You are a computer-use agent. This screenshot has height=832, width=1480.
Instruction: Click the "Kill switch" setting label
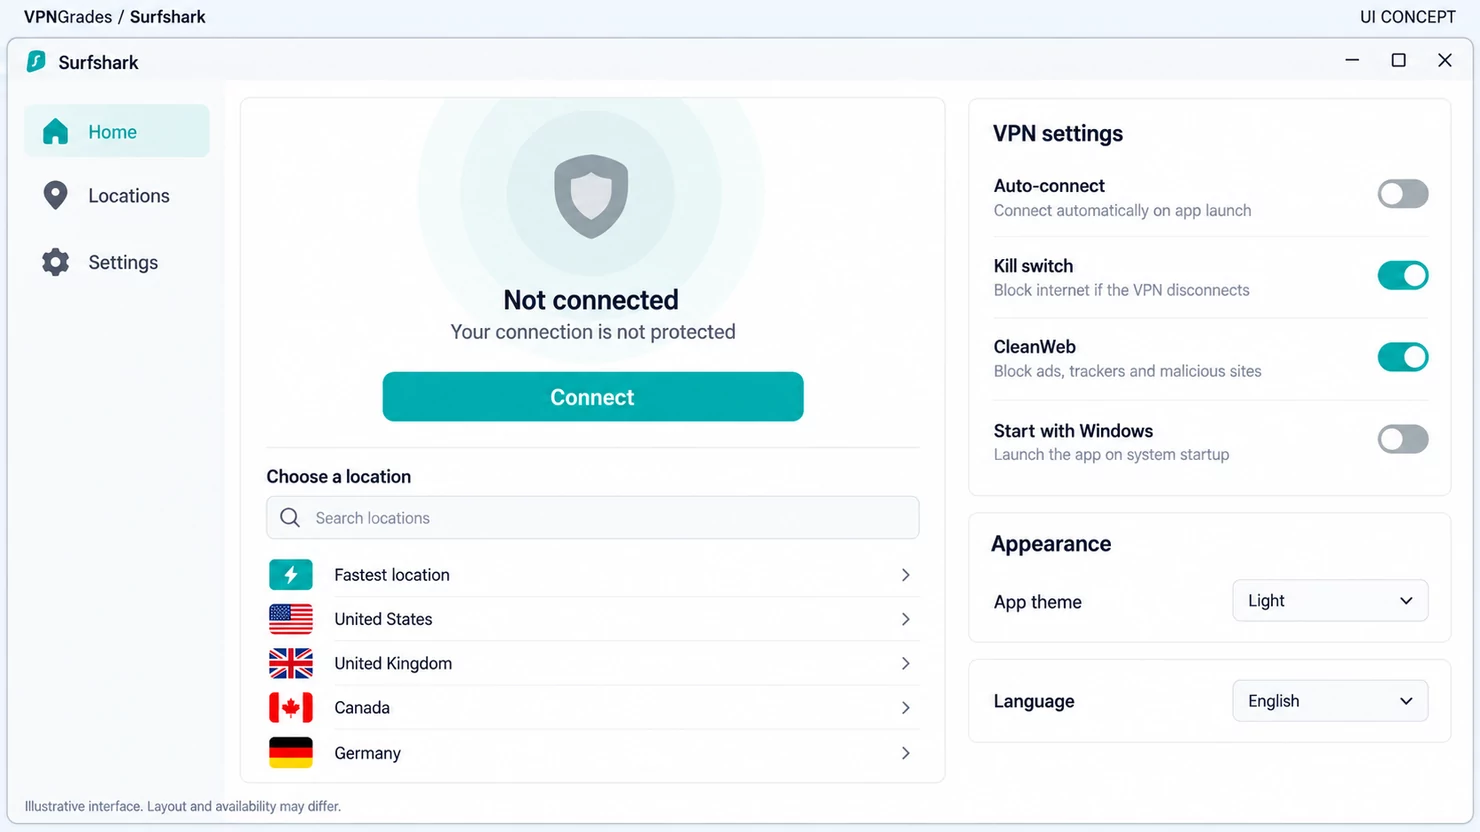click(1033, 266)
